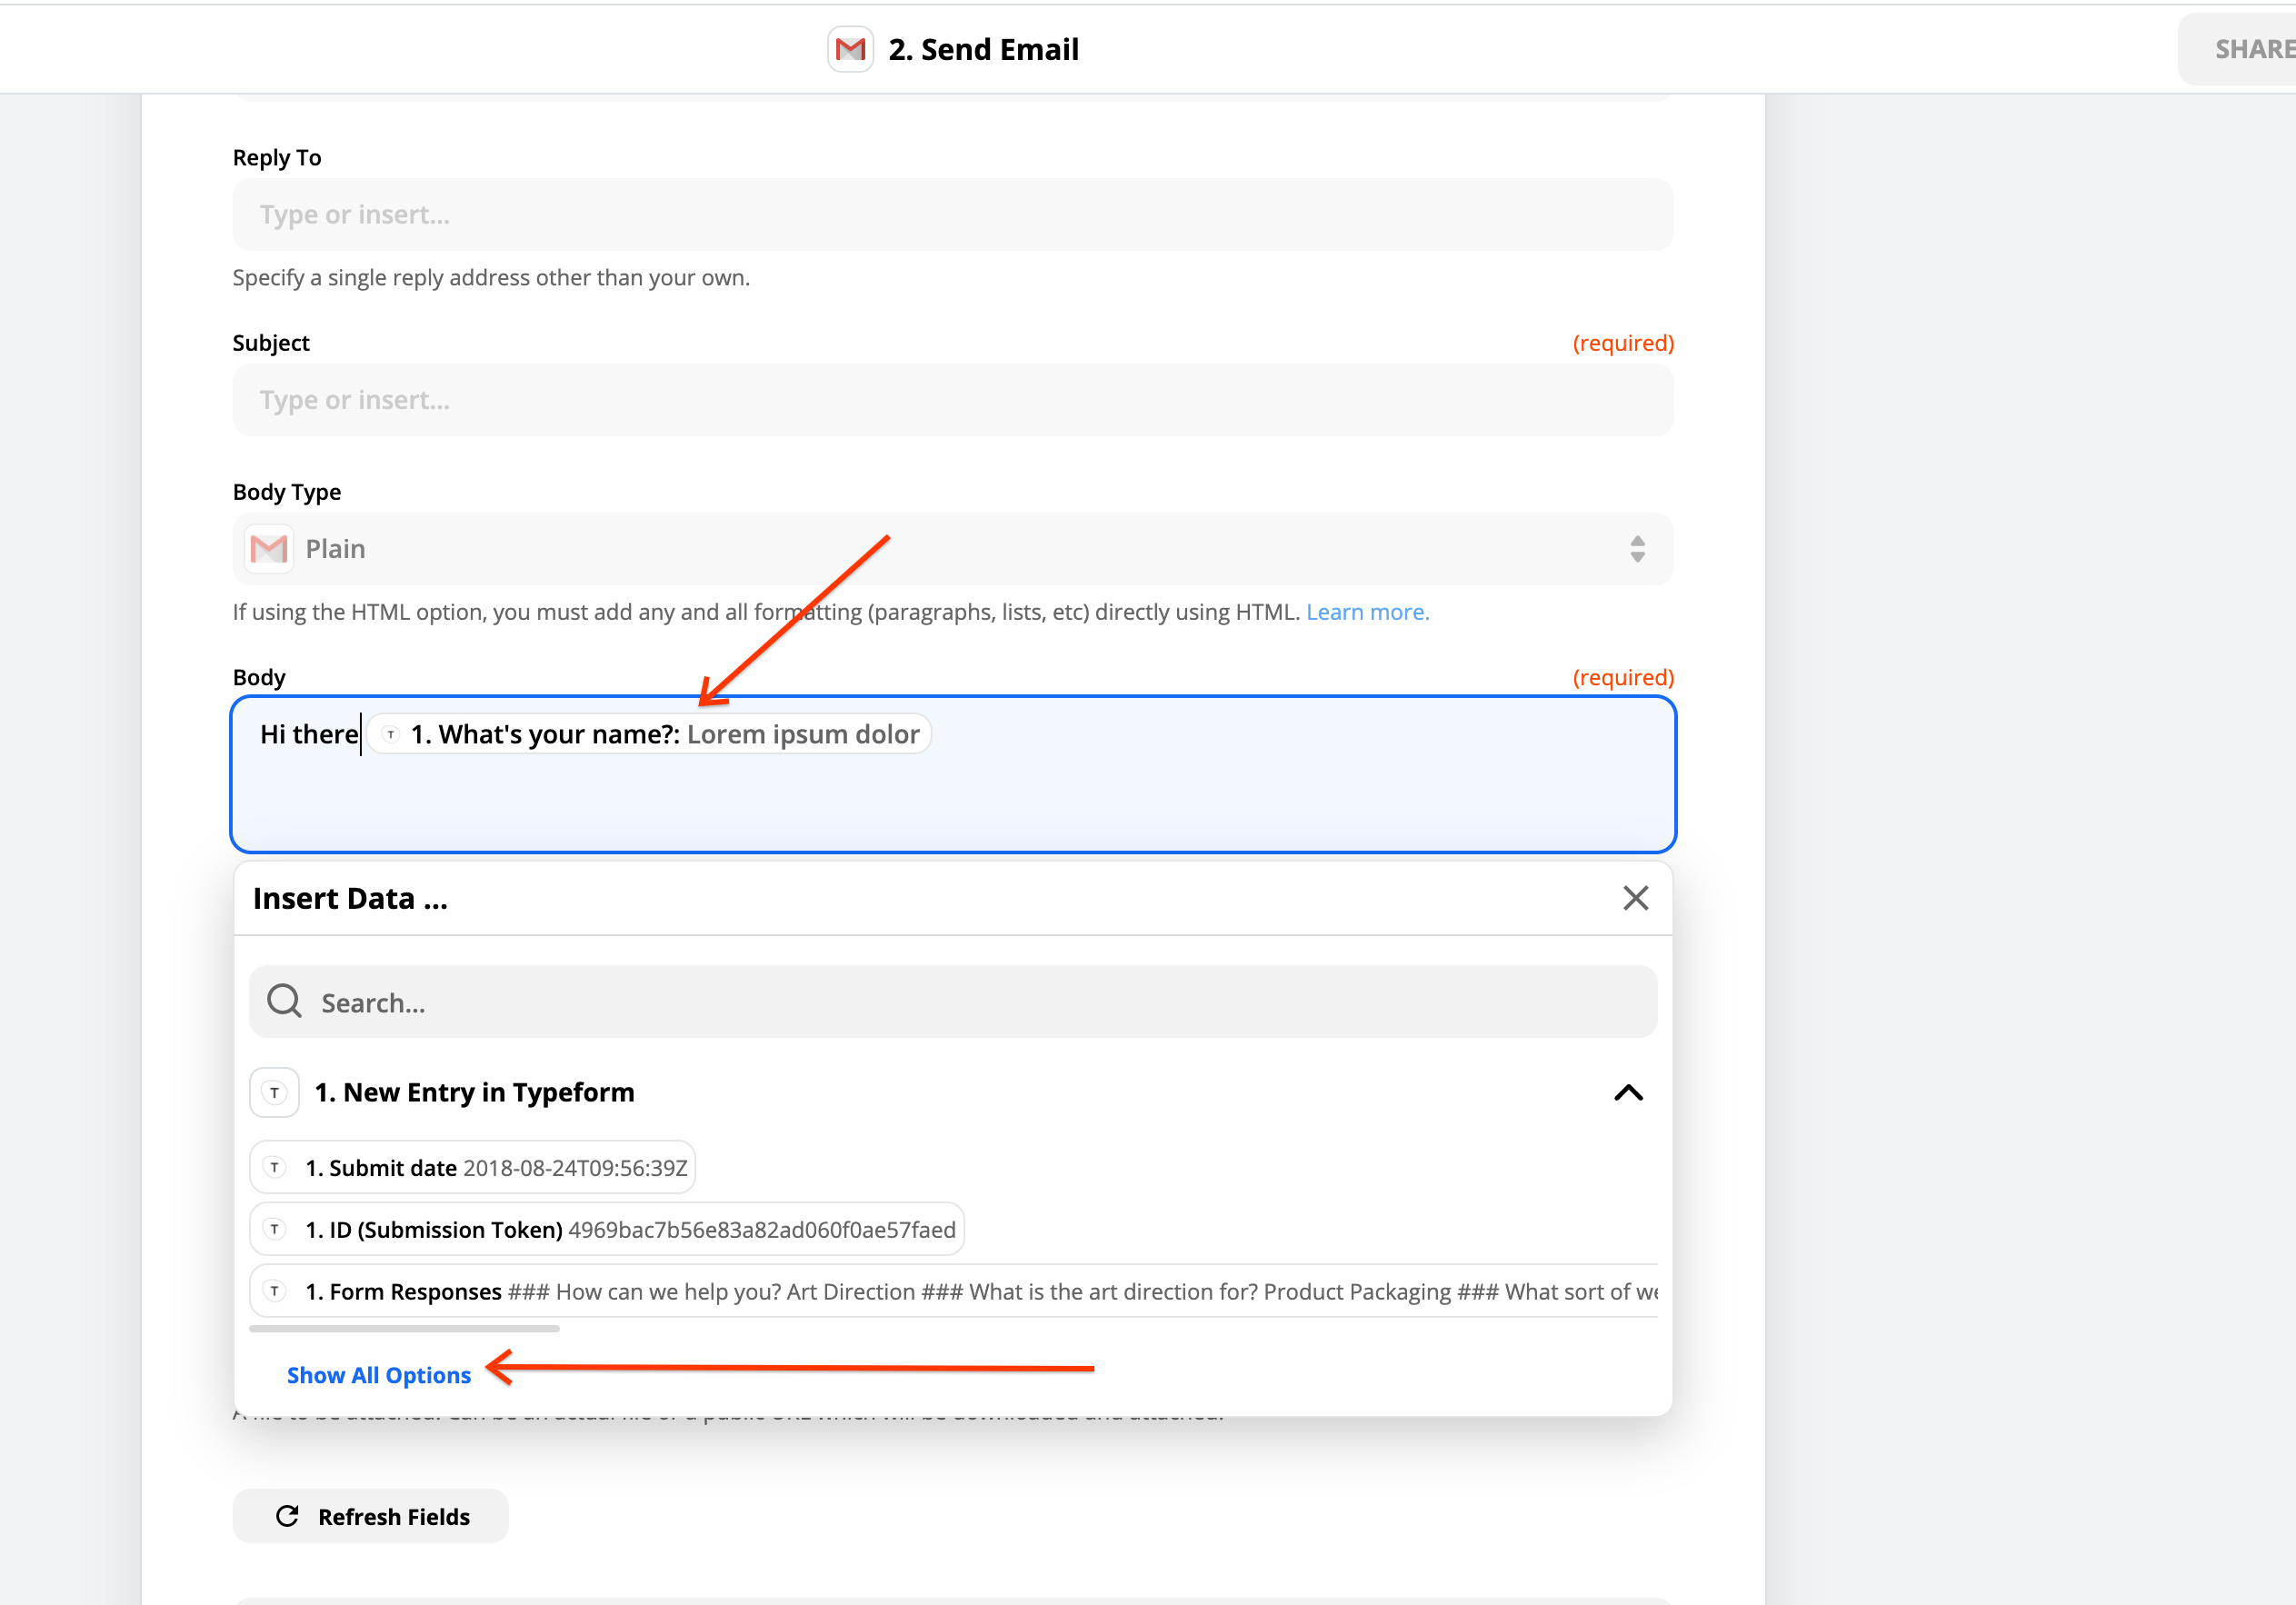2296x1605 pixels.
Task: Expand the Body Type dropdown arrow
Action: (1636, 548)
